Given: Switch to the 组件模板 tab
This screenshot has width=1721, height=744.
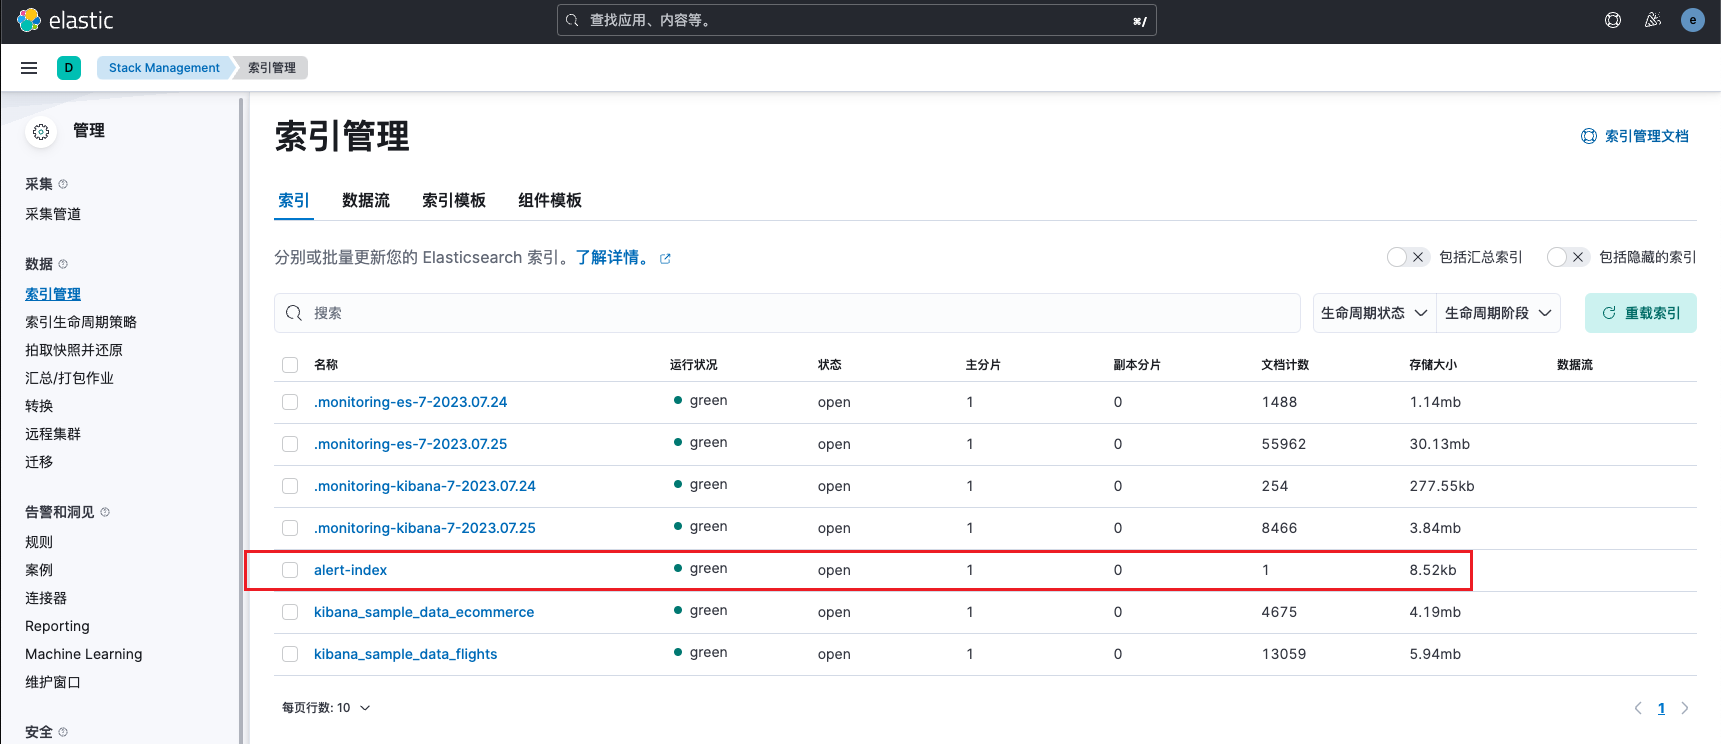Looking at the screenshot, I should tap(550, 201).
